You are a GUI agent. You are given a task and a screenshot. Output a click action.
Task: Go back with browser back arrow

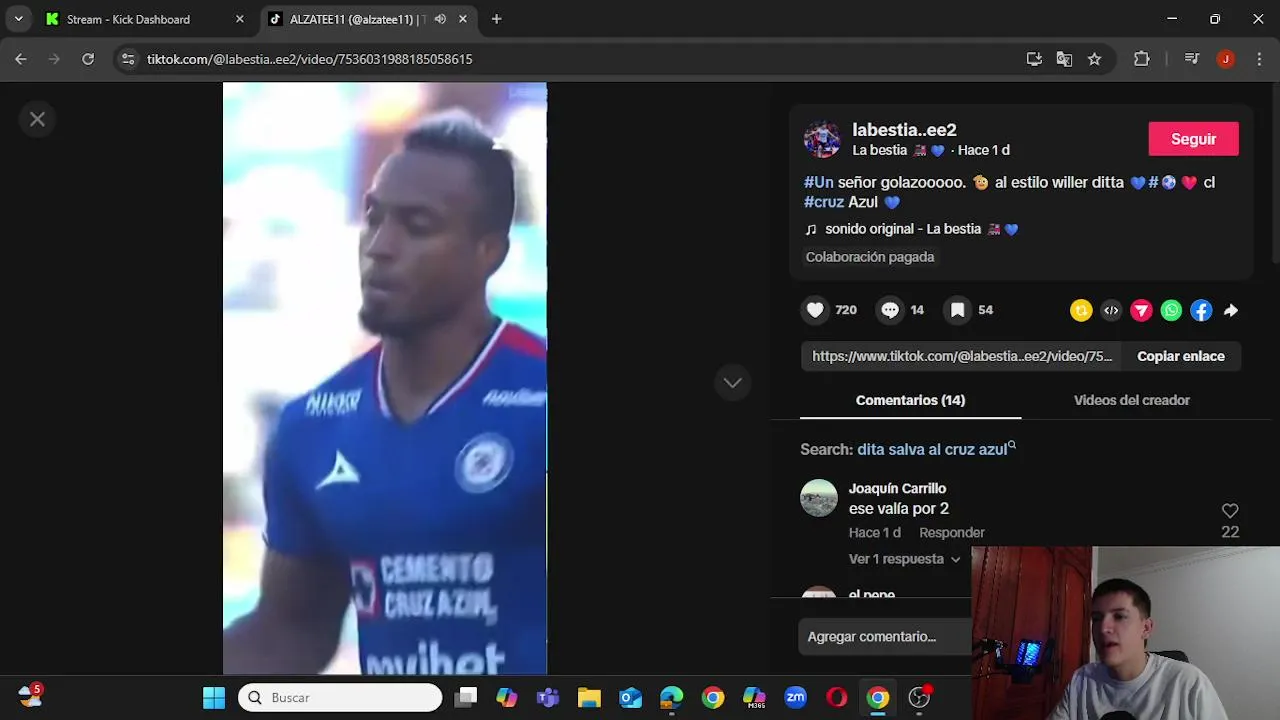coord(21,59)
